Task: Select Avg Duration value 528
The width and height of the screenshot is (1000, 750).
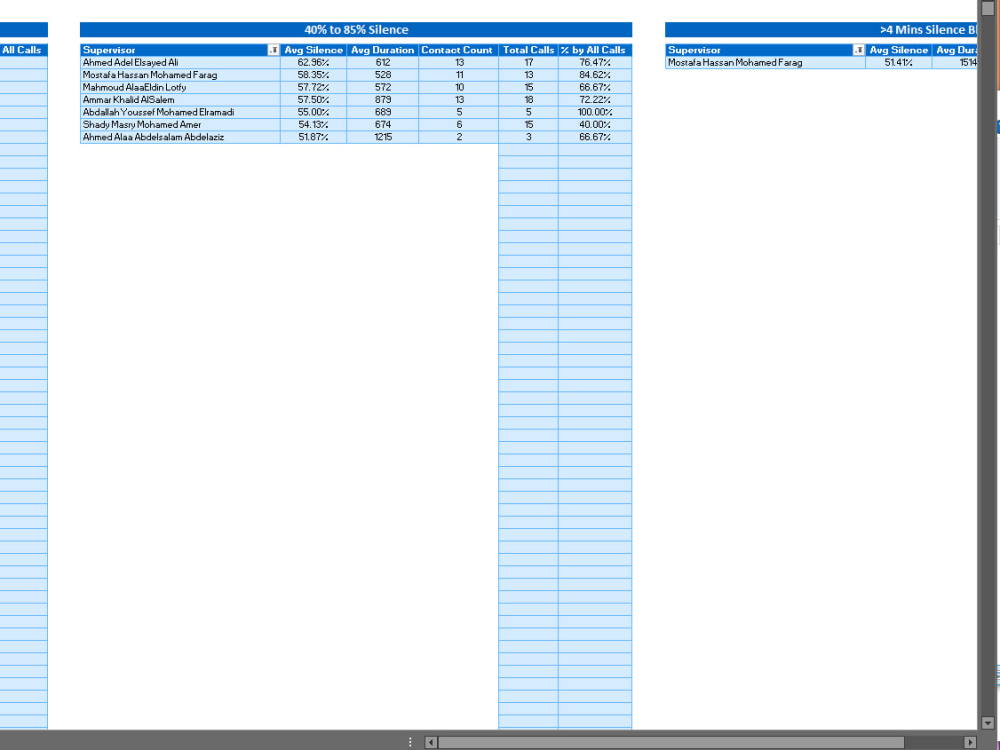Action: 383,75
